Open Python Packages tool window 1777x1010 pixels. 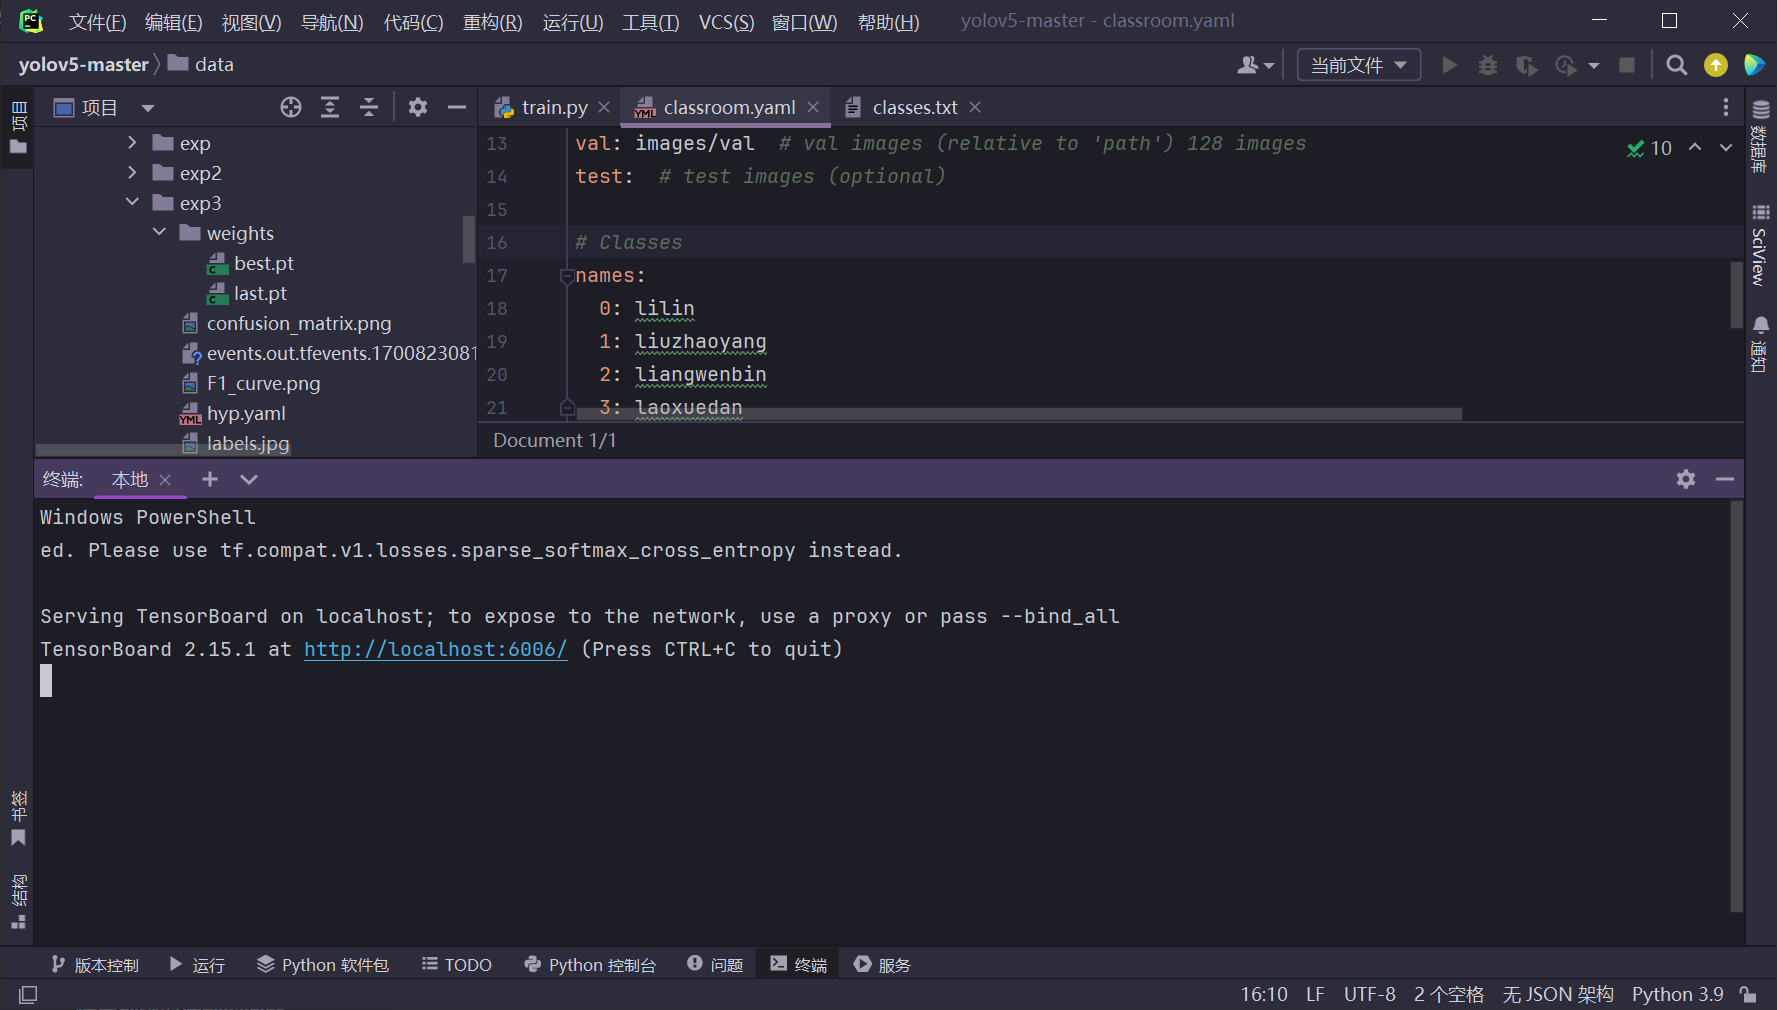click(322, 964)
